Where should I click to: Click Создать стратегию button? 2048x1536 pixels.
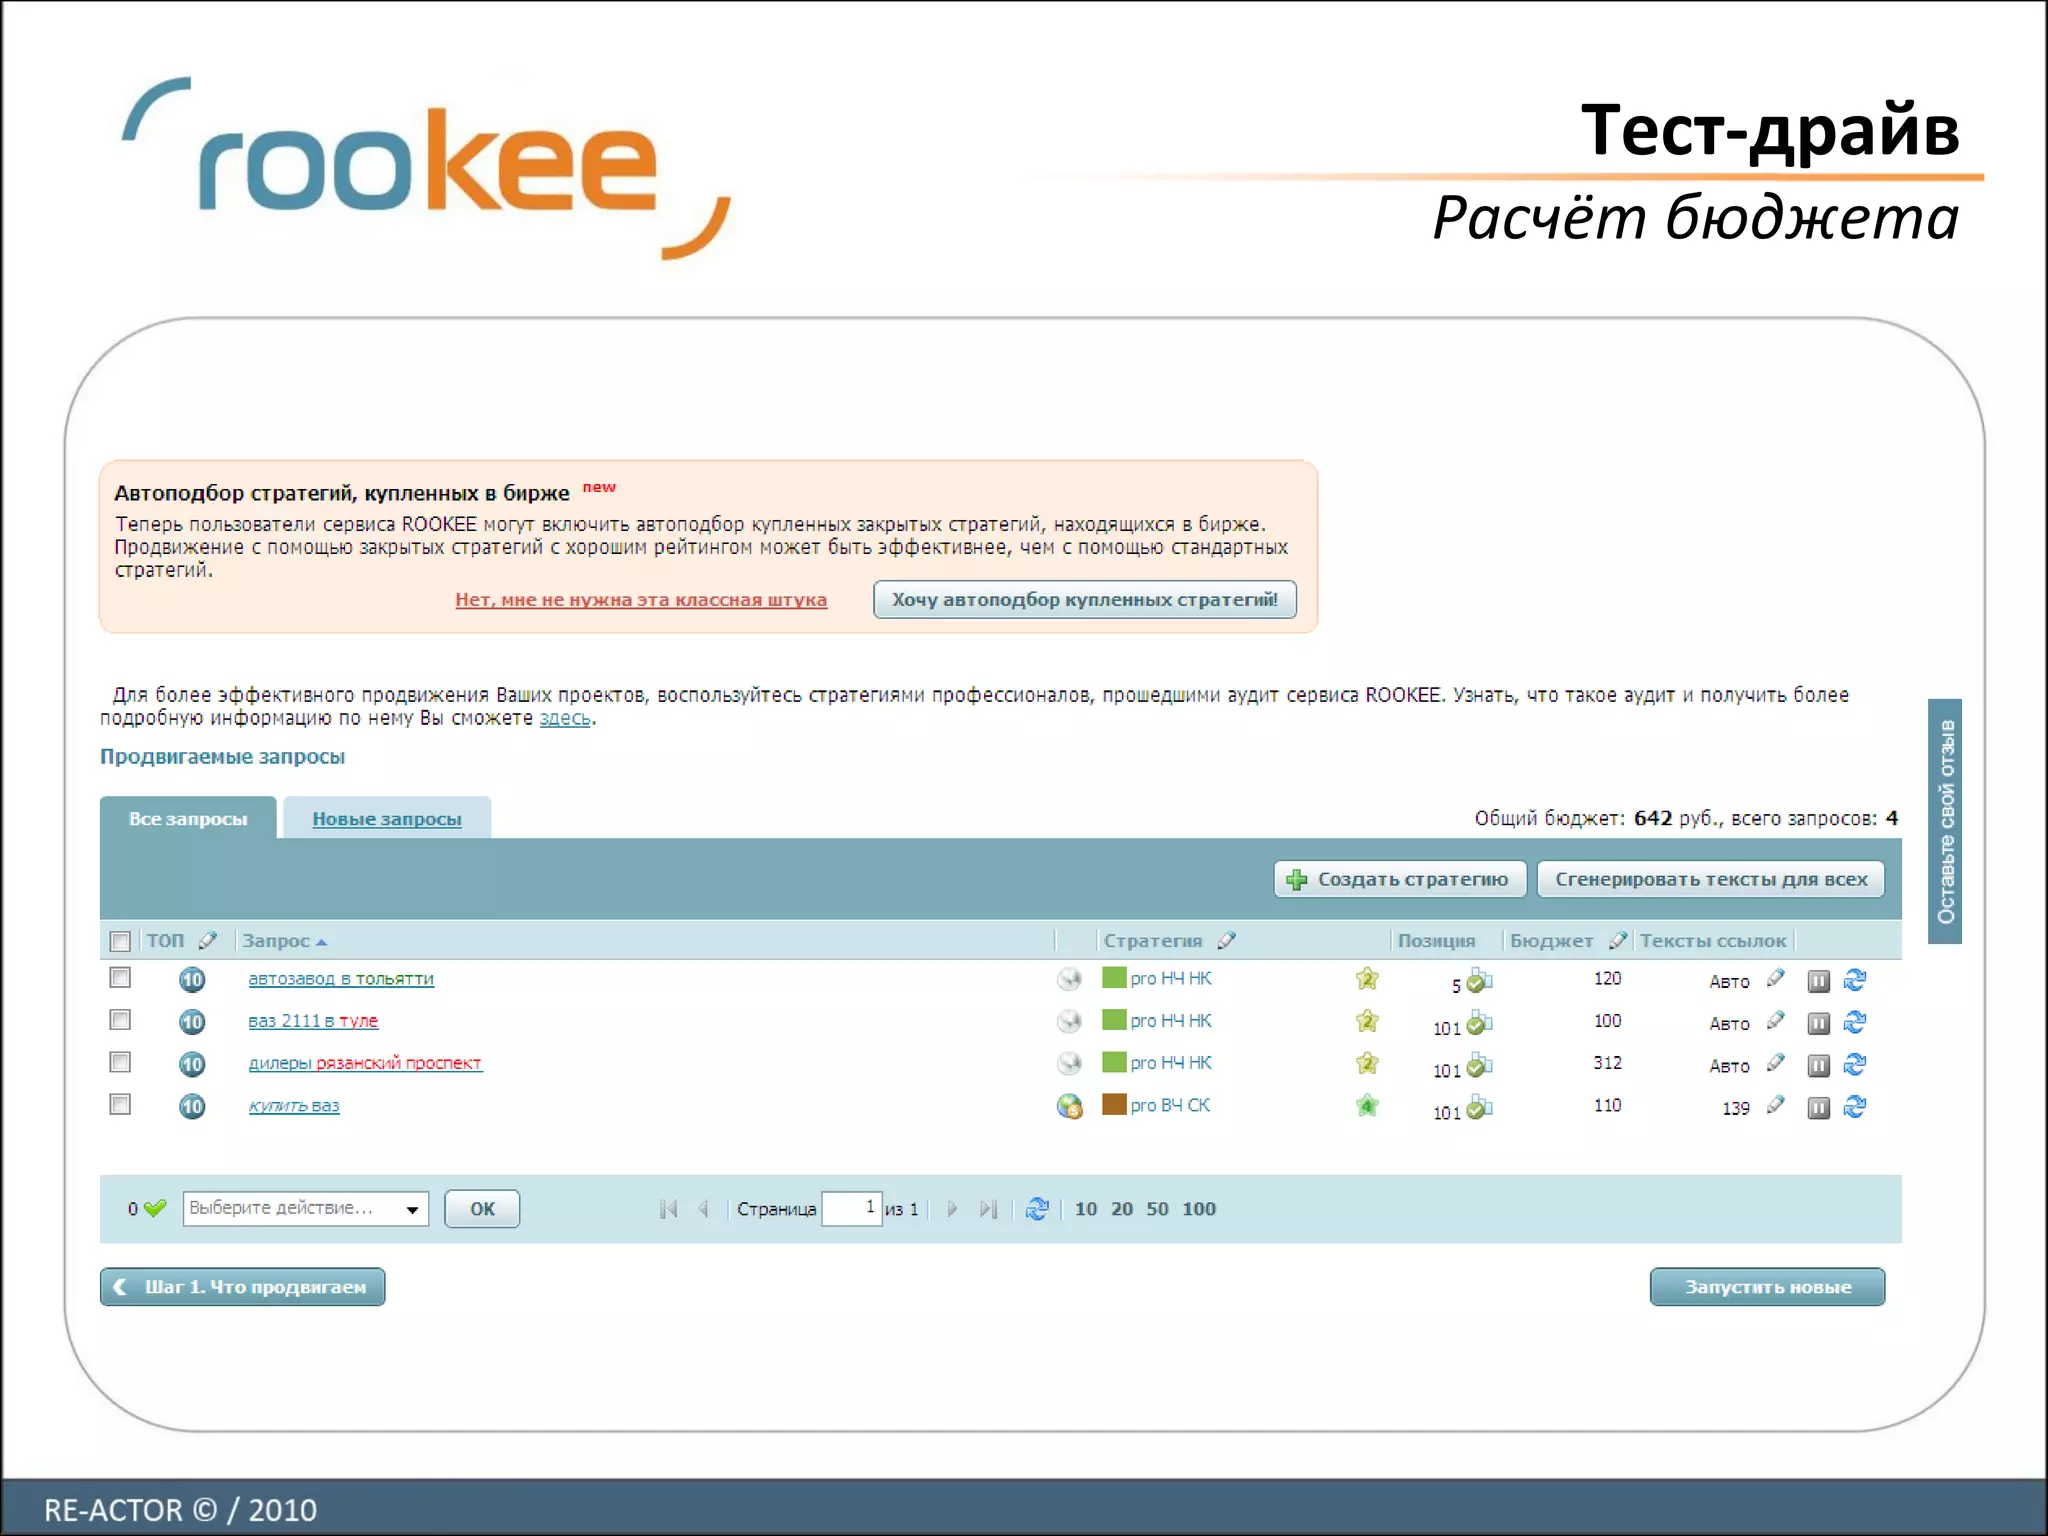pos(1399,879)
